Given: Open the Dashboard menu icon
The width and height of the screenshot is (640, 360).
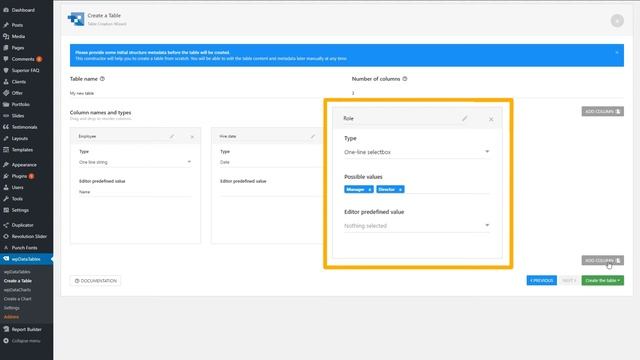Looking at the screenshot, I should [x=6, y=10].
